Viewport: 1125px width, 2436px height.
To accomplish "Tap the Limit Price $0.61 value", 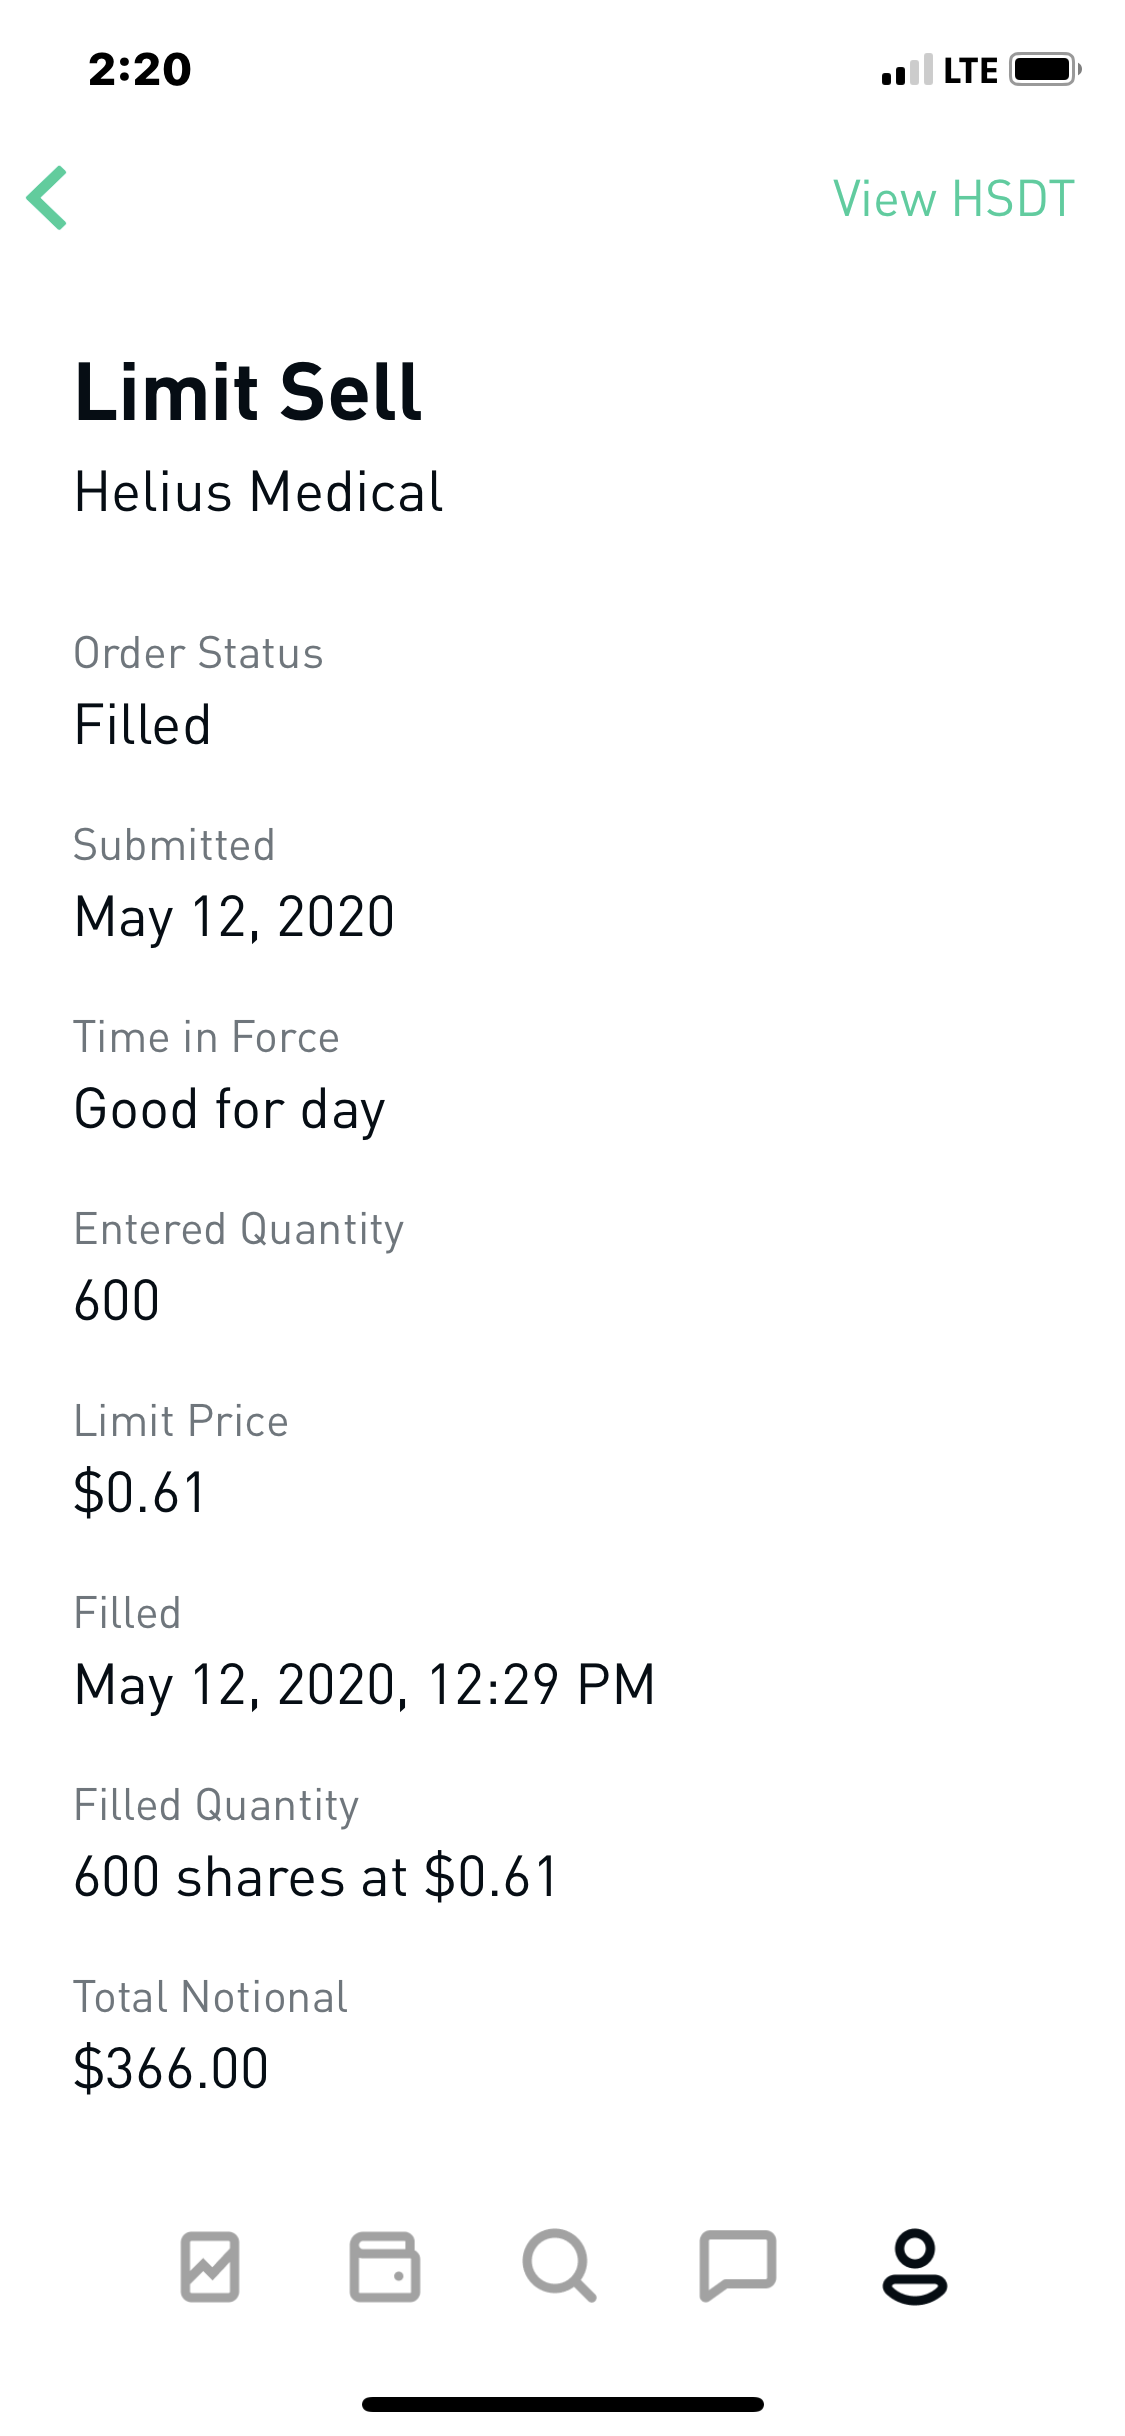I will [x=140, y=1493].
